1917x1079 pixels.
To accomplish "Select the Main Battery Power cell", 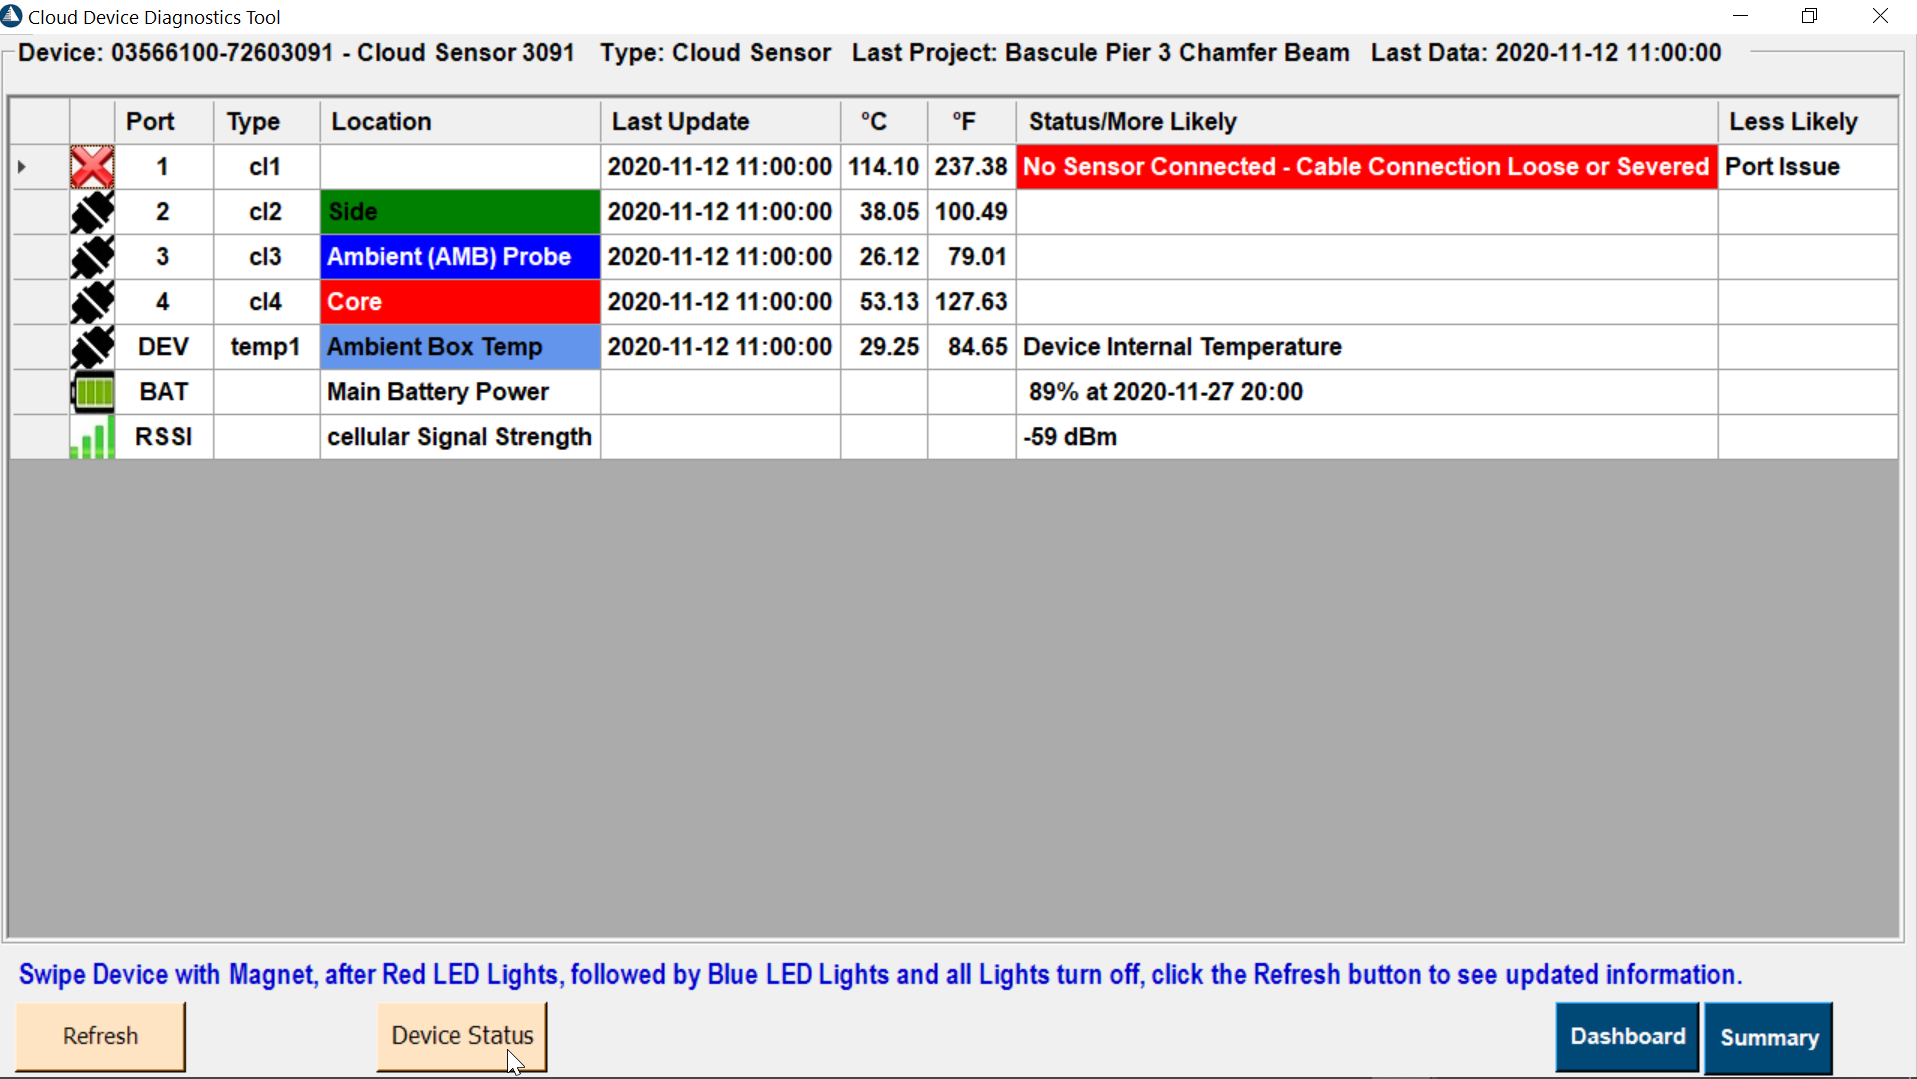I will [460, 392].
